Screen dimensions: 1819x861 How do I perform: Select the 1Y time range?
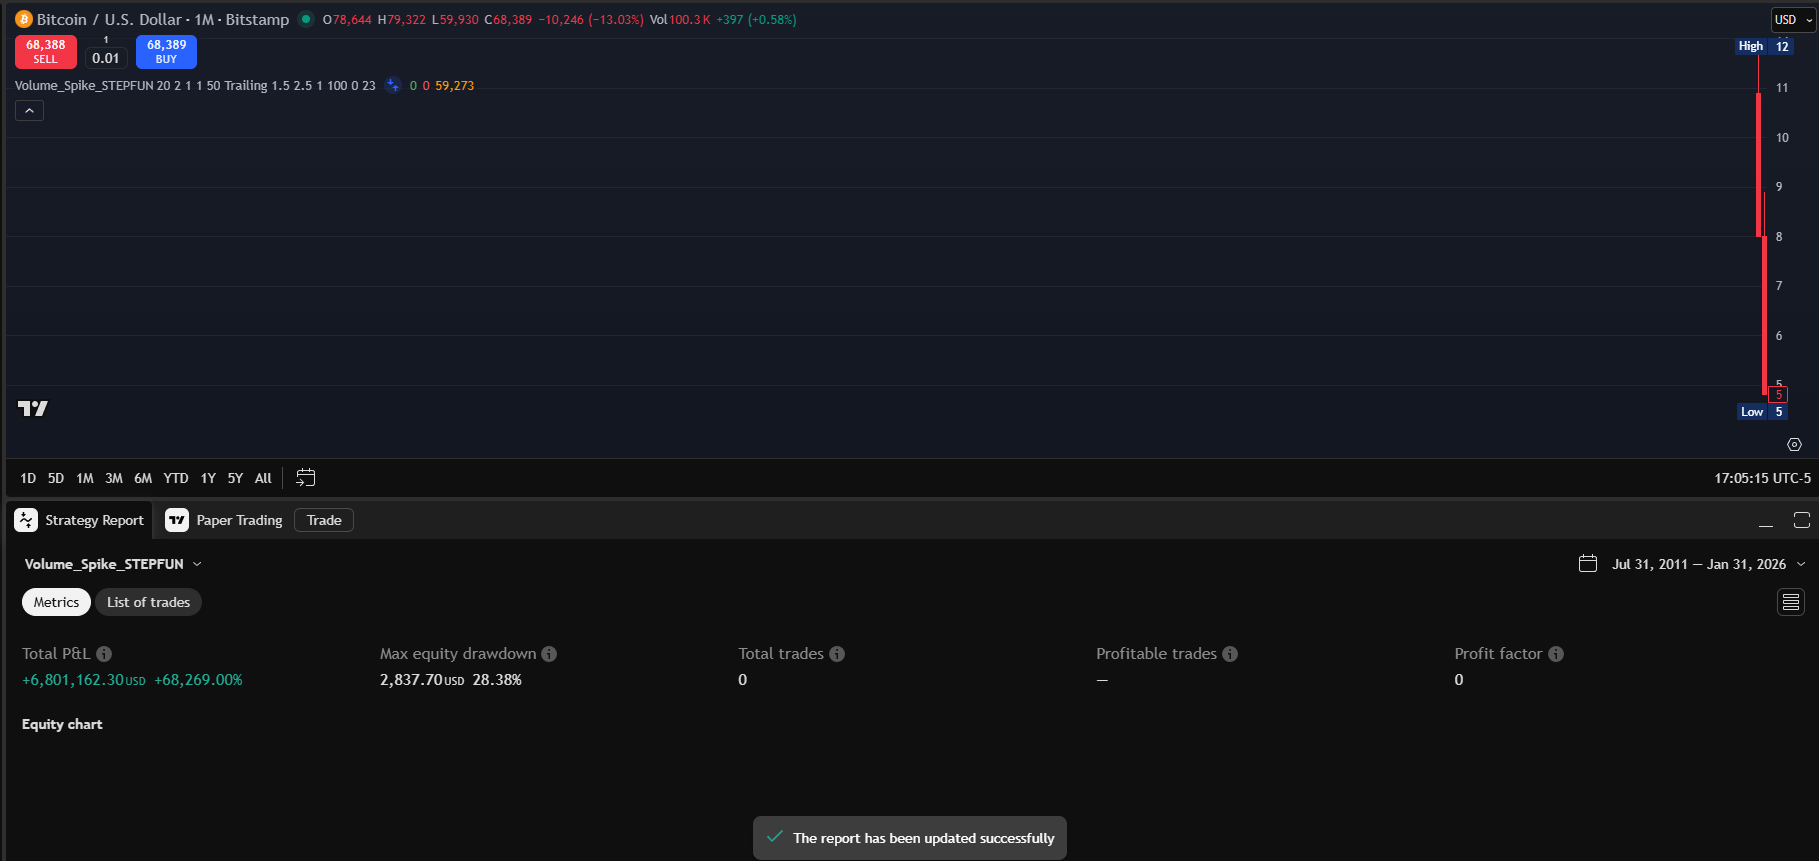point(208,478)
